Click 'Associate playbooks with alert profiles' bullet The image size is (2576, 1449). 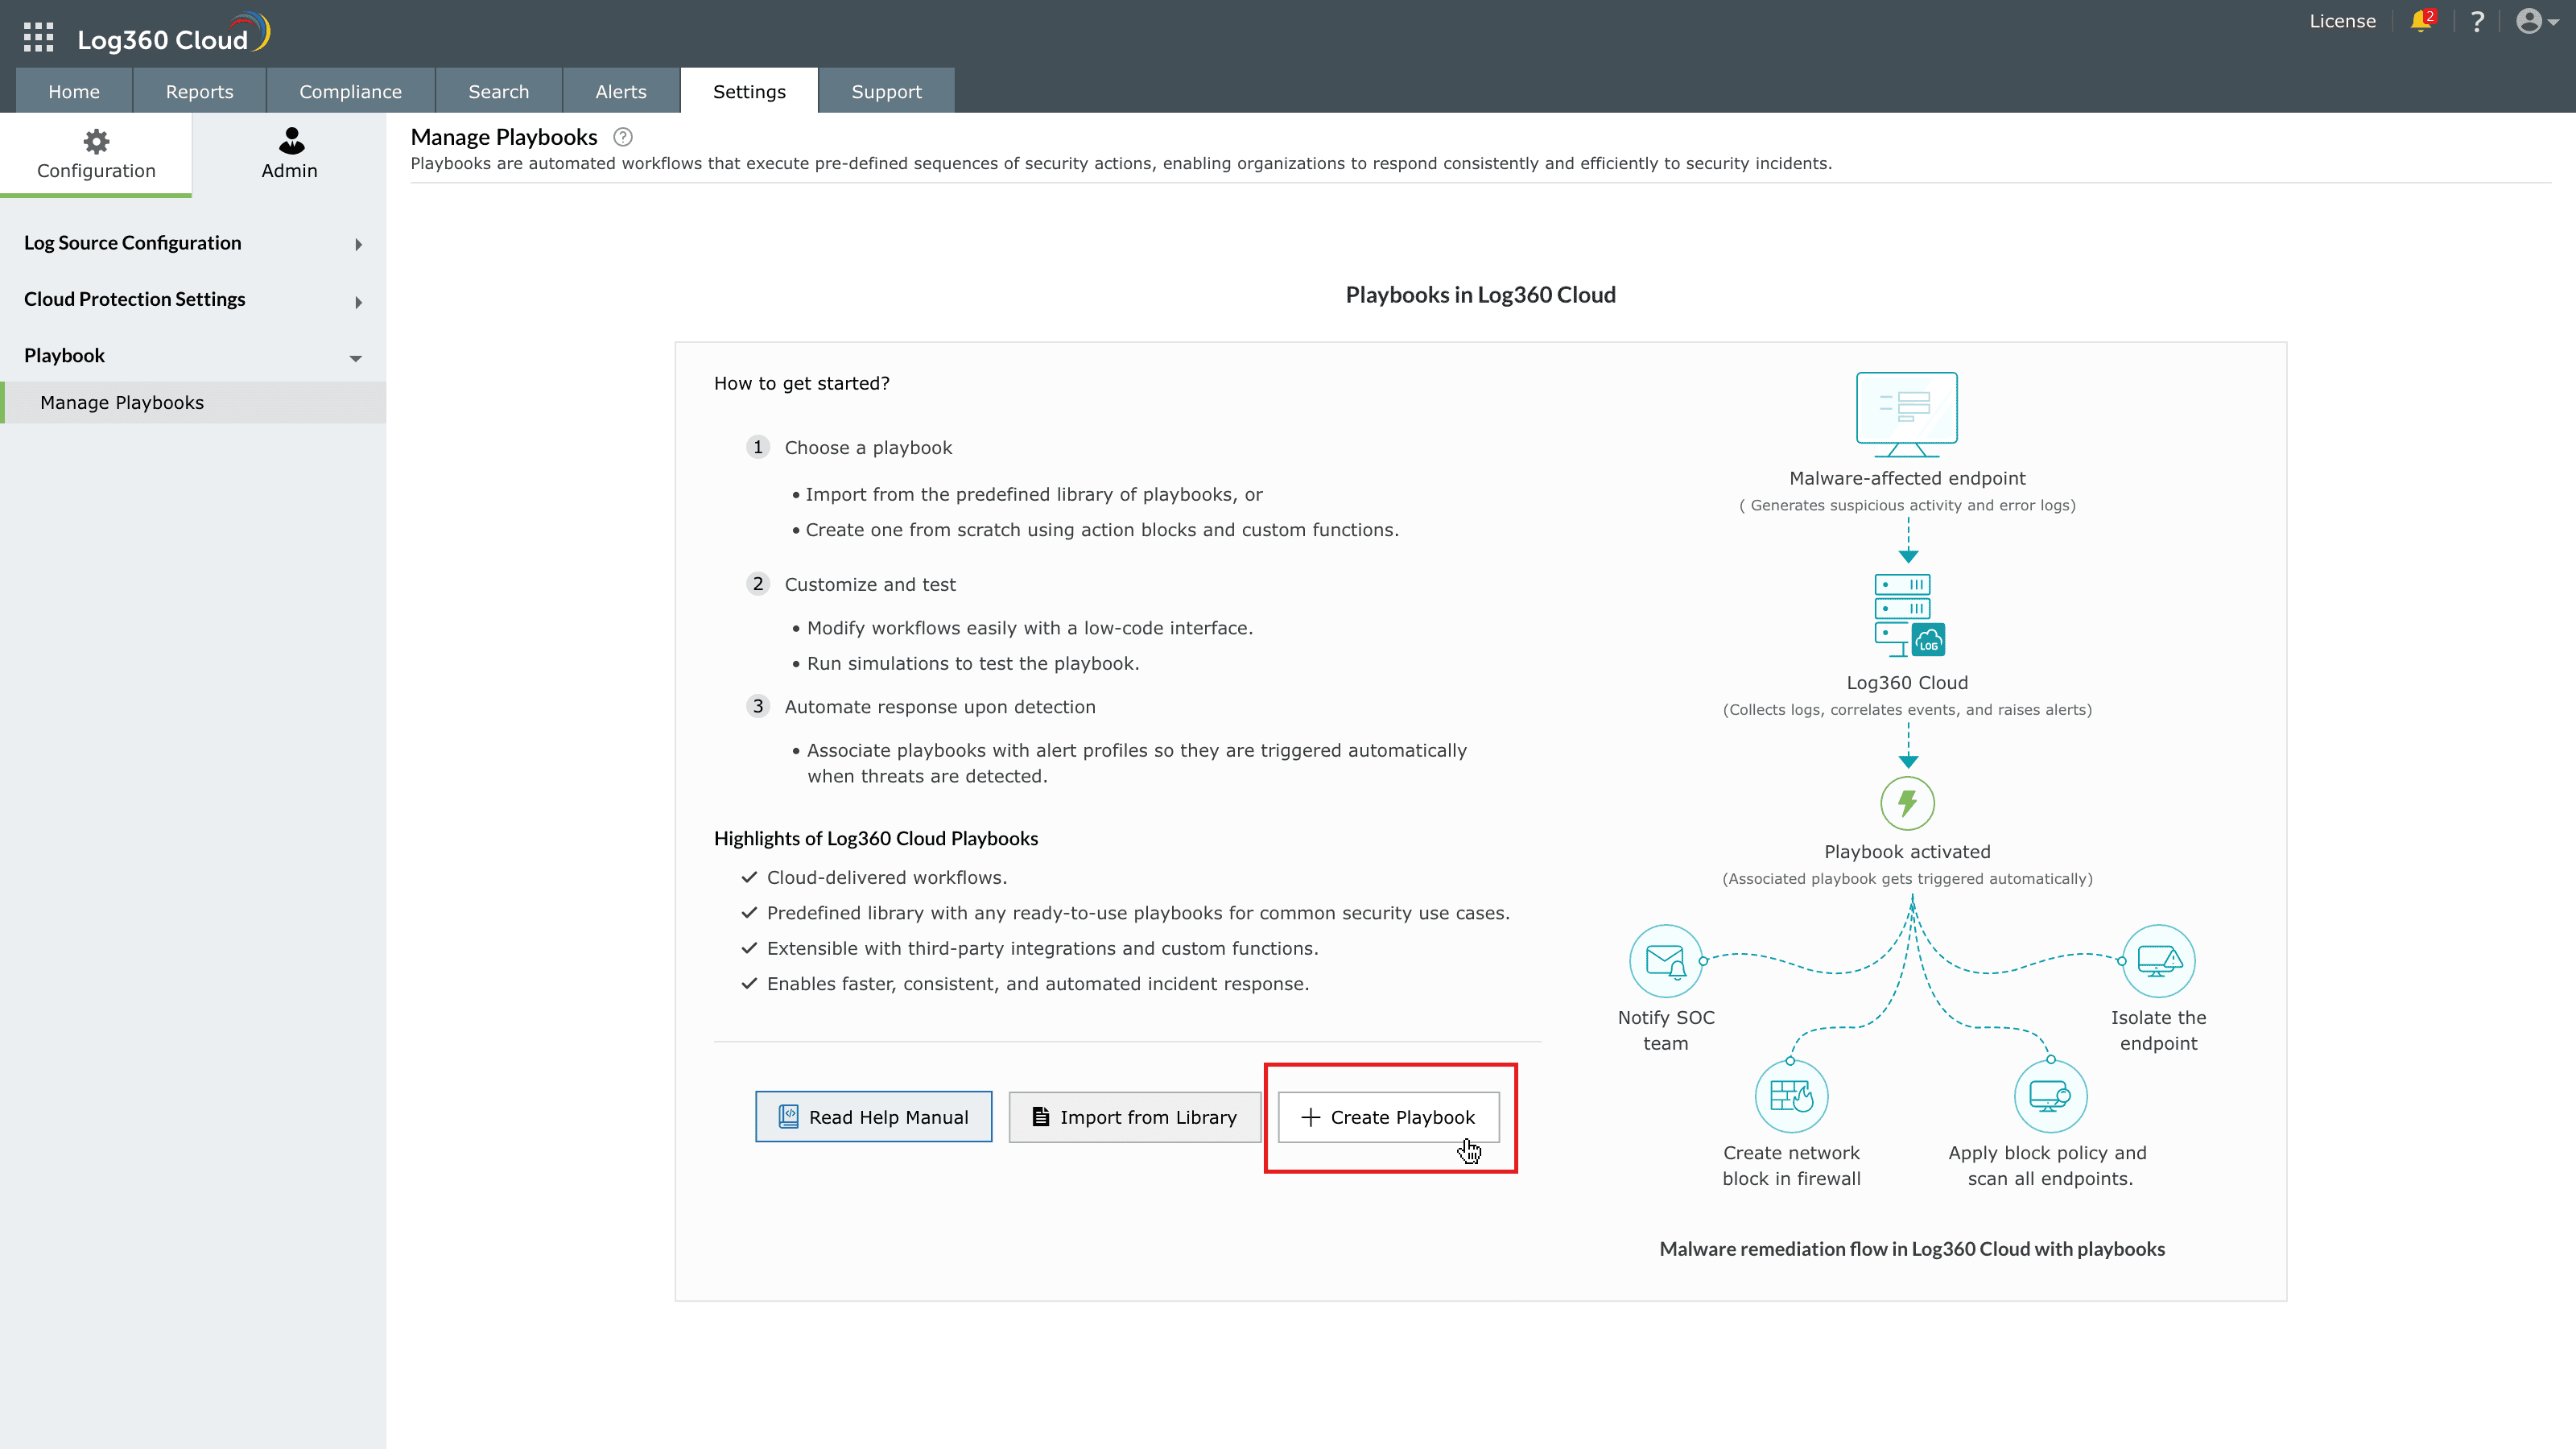[1137, 763]
